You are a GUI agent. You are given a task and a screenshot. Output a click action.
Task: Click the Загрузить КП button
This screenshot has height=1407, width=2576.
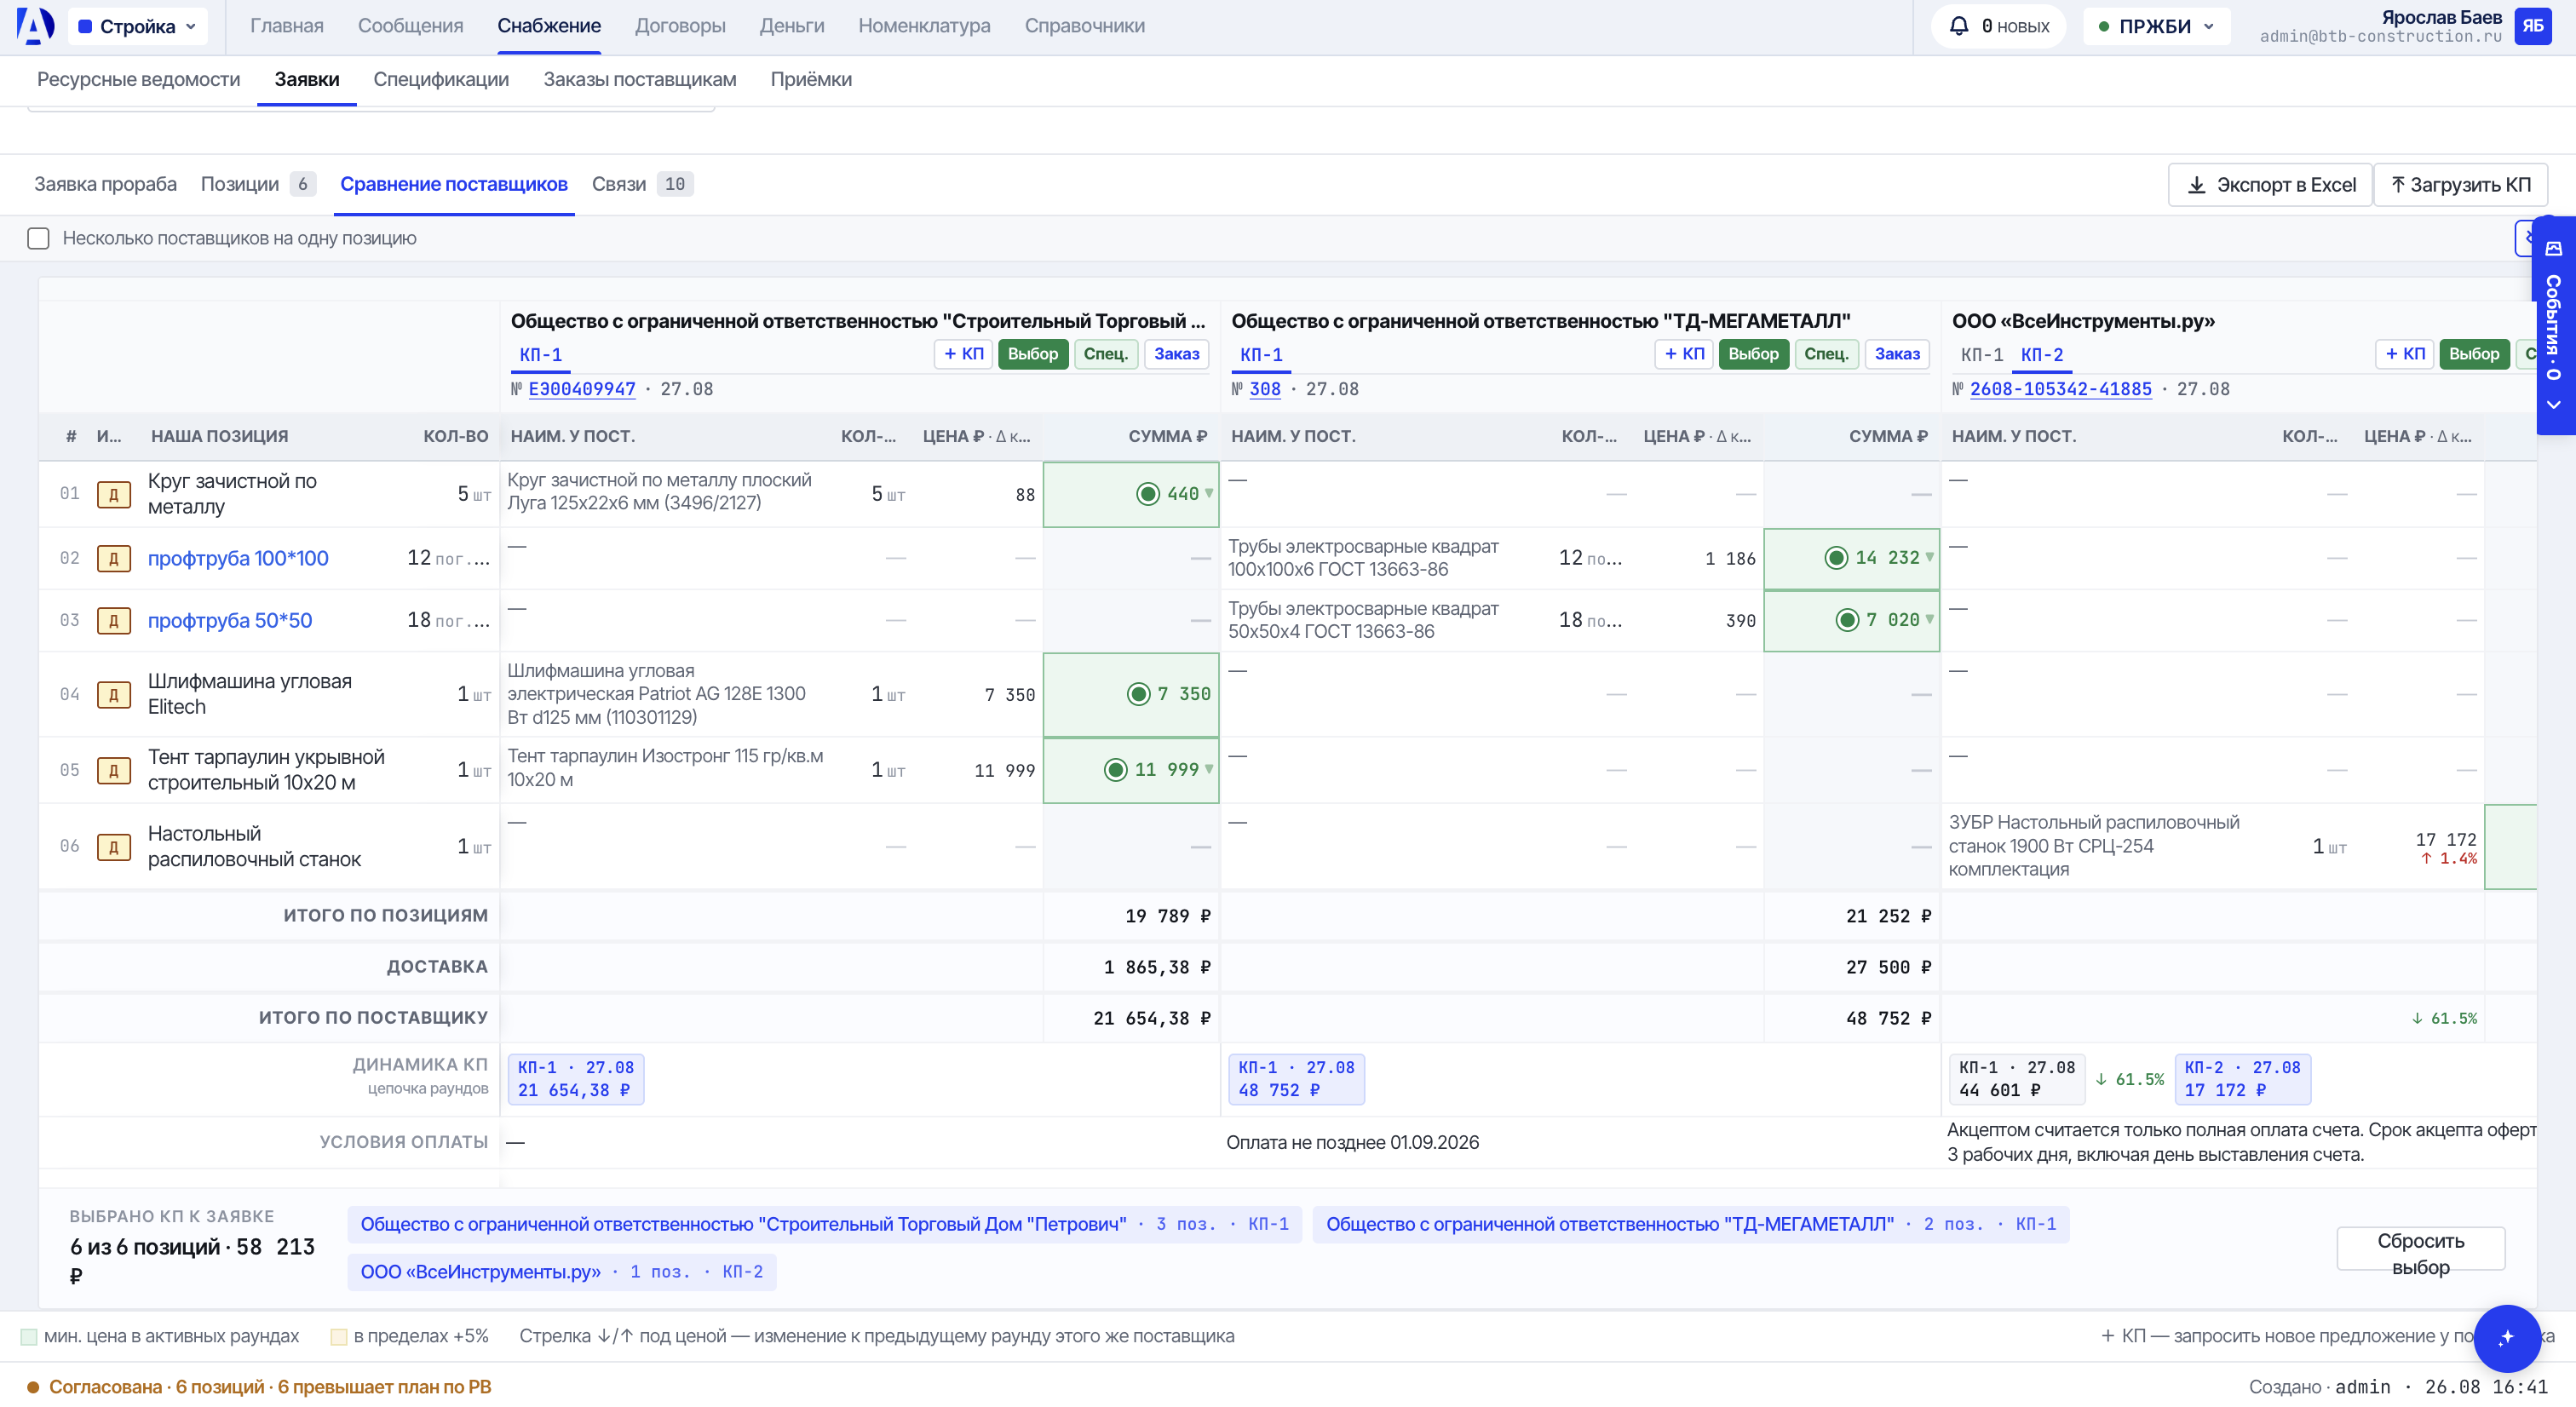2460,185
